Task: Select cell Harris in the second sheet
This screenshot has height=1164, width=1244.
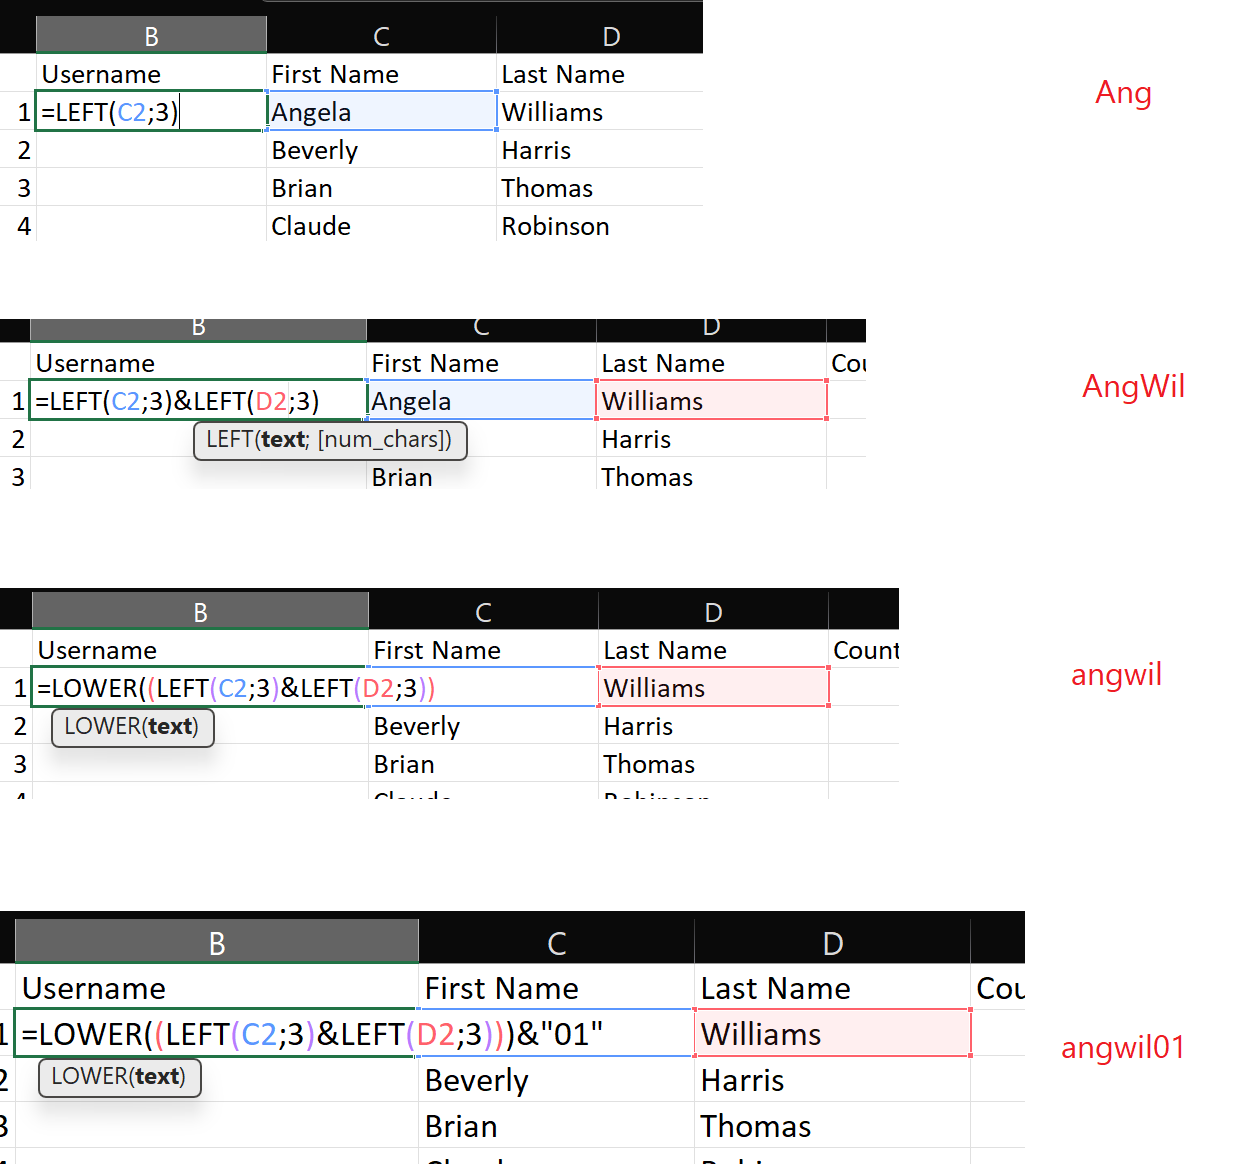Action: pyautogui.click(x=712, y=438)
